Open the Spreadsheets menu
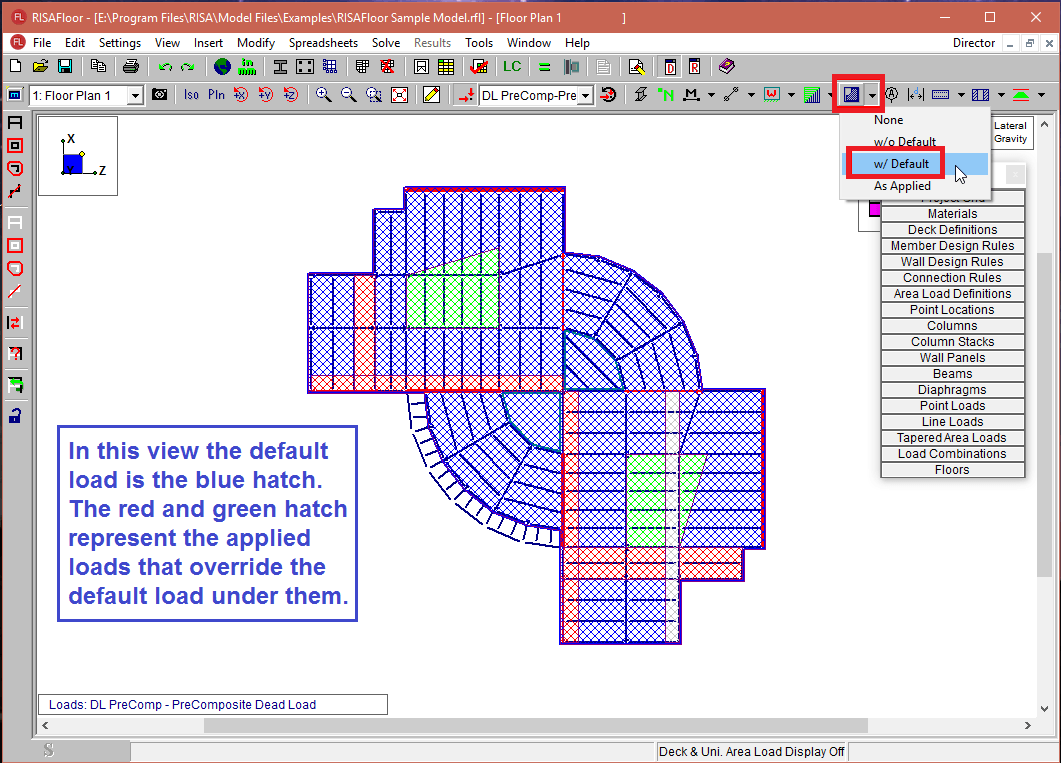 [324, 43]
